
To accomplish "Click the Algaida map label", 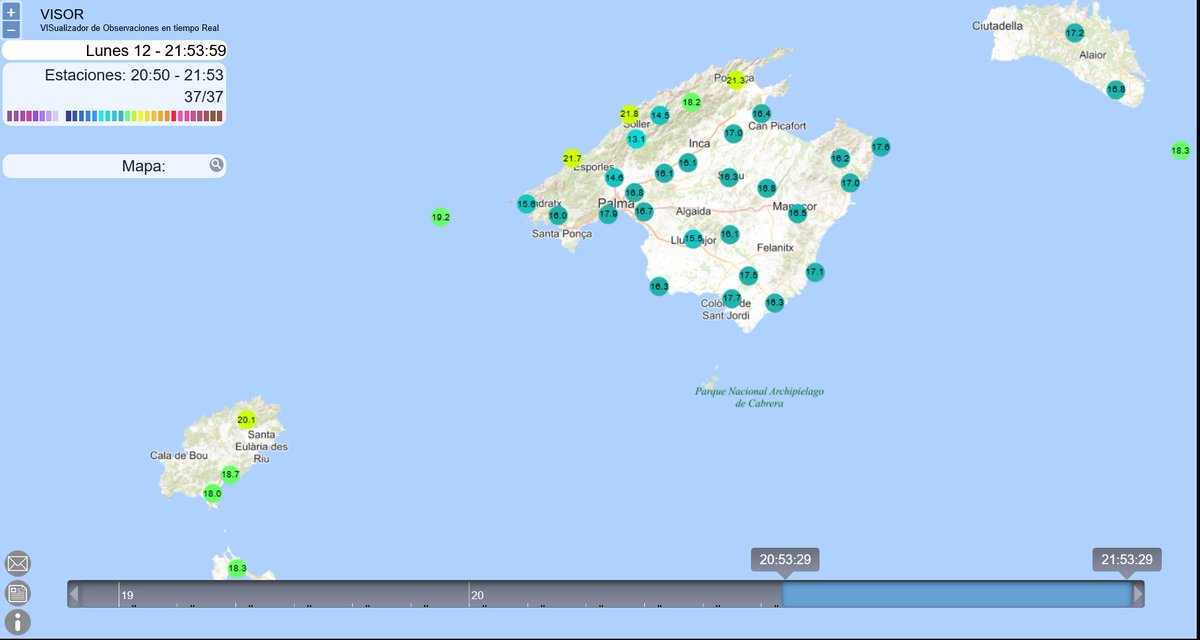I will 693,211.
